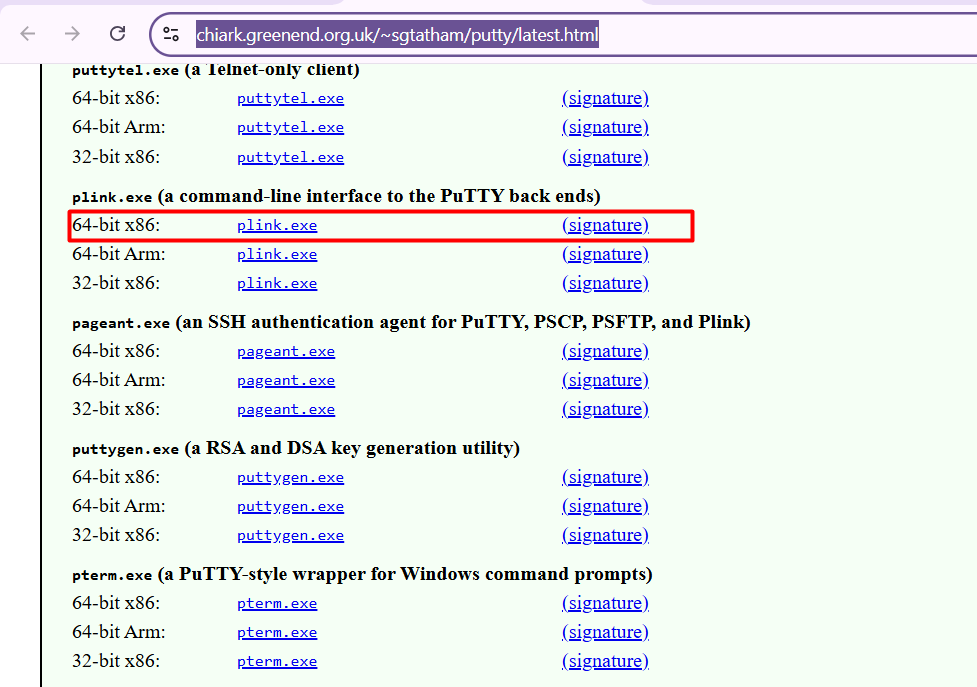
Task: Open signature for 64-bit Arm pterm.exe
Action: [x=605, y=633]
